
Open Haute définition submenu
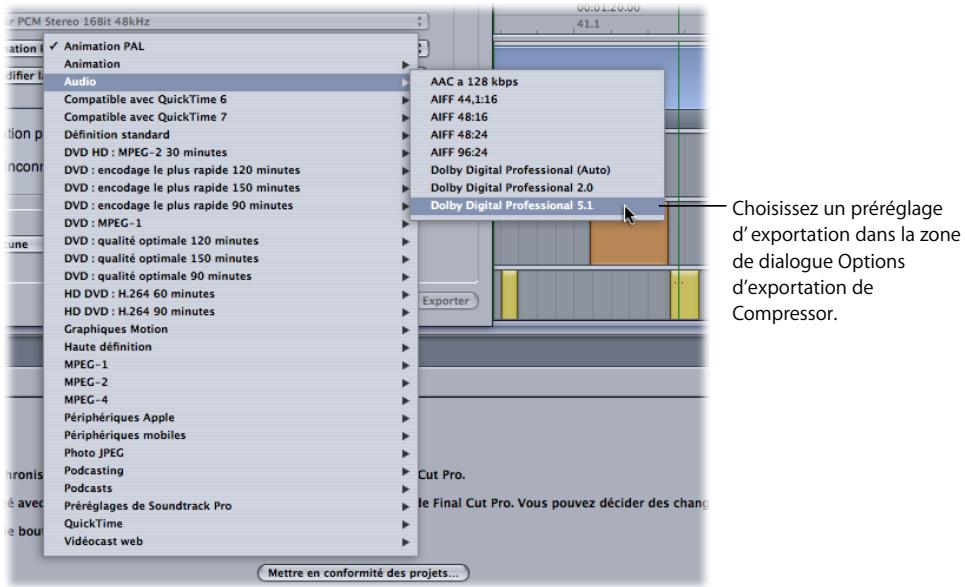click(x=231, y=347)
